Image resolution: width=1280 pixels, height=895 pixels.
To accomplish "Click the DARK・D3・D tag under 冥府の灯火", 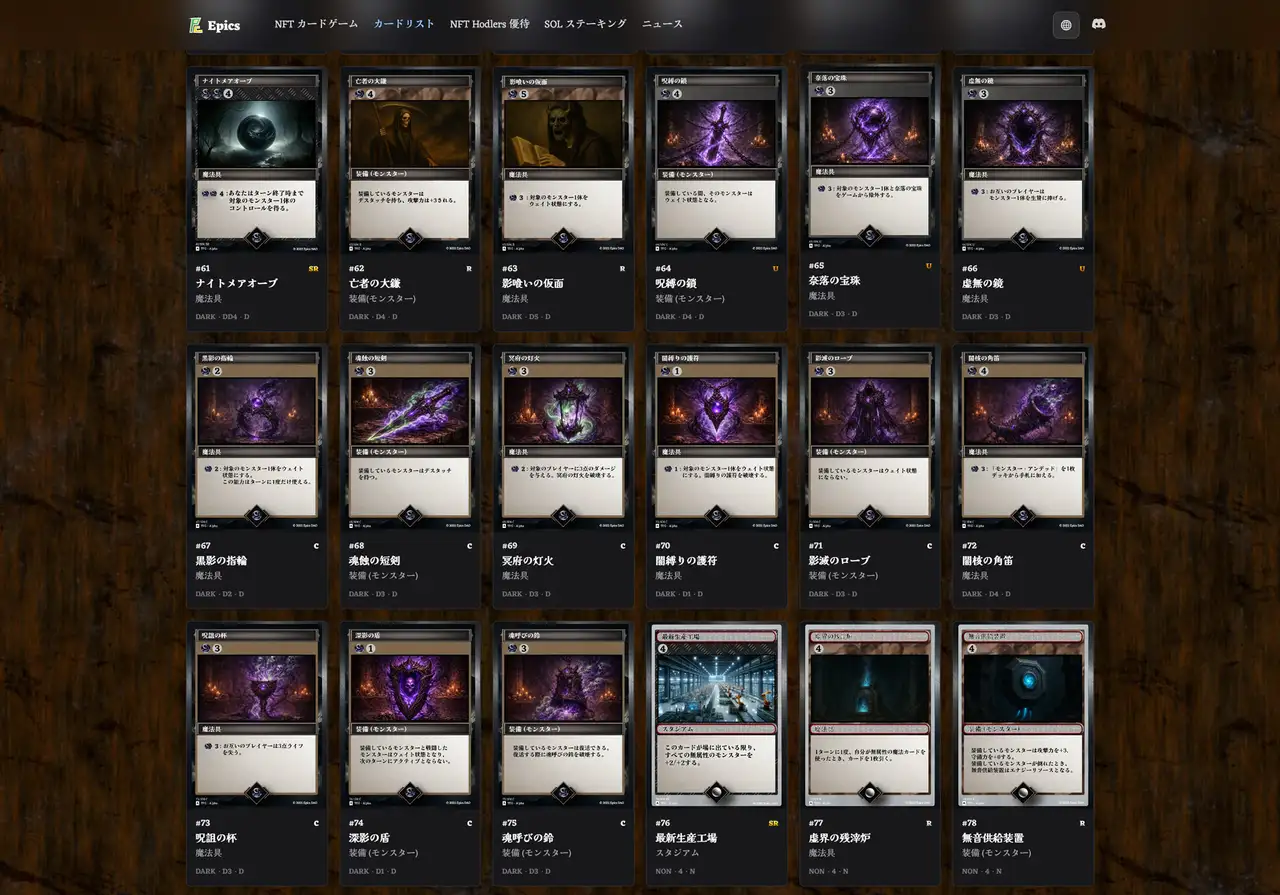I will 526,592.
